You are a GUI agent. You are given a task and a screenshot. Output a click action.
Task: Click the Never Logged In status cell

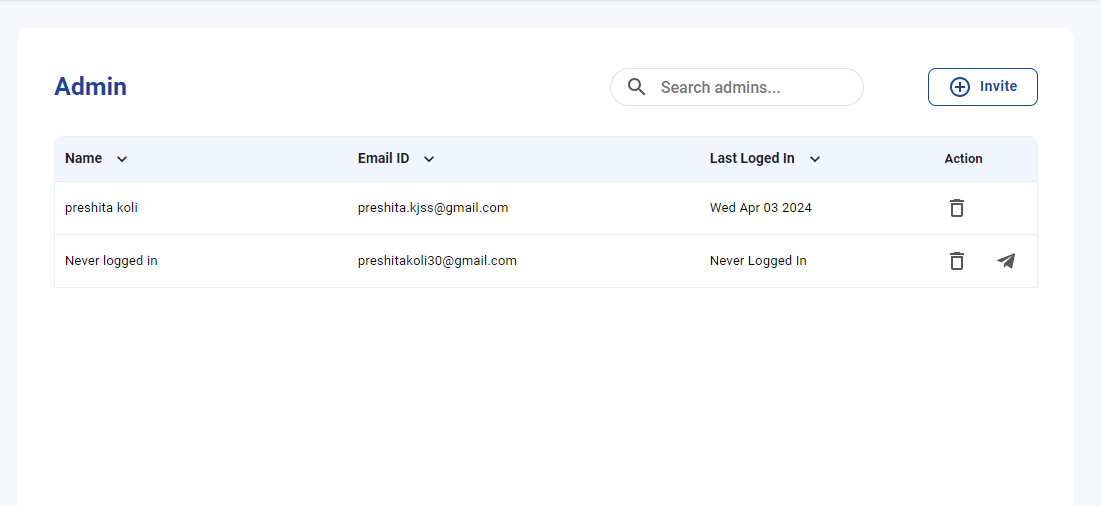click(x=758, y=261)
